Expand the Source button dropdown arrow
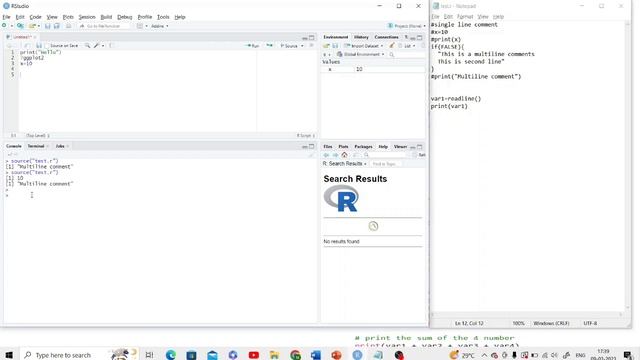 coord(302,46)
